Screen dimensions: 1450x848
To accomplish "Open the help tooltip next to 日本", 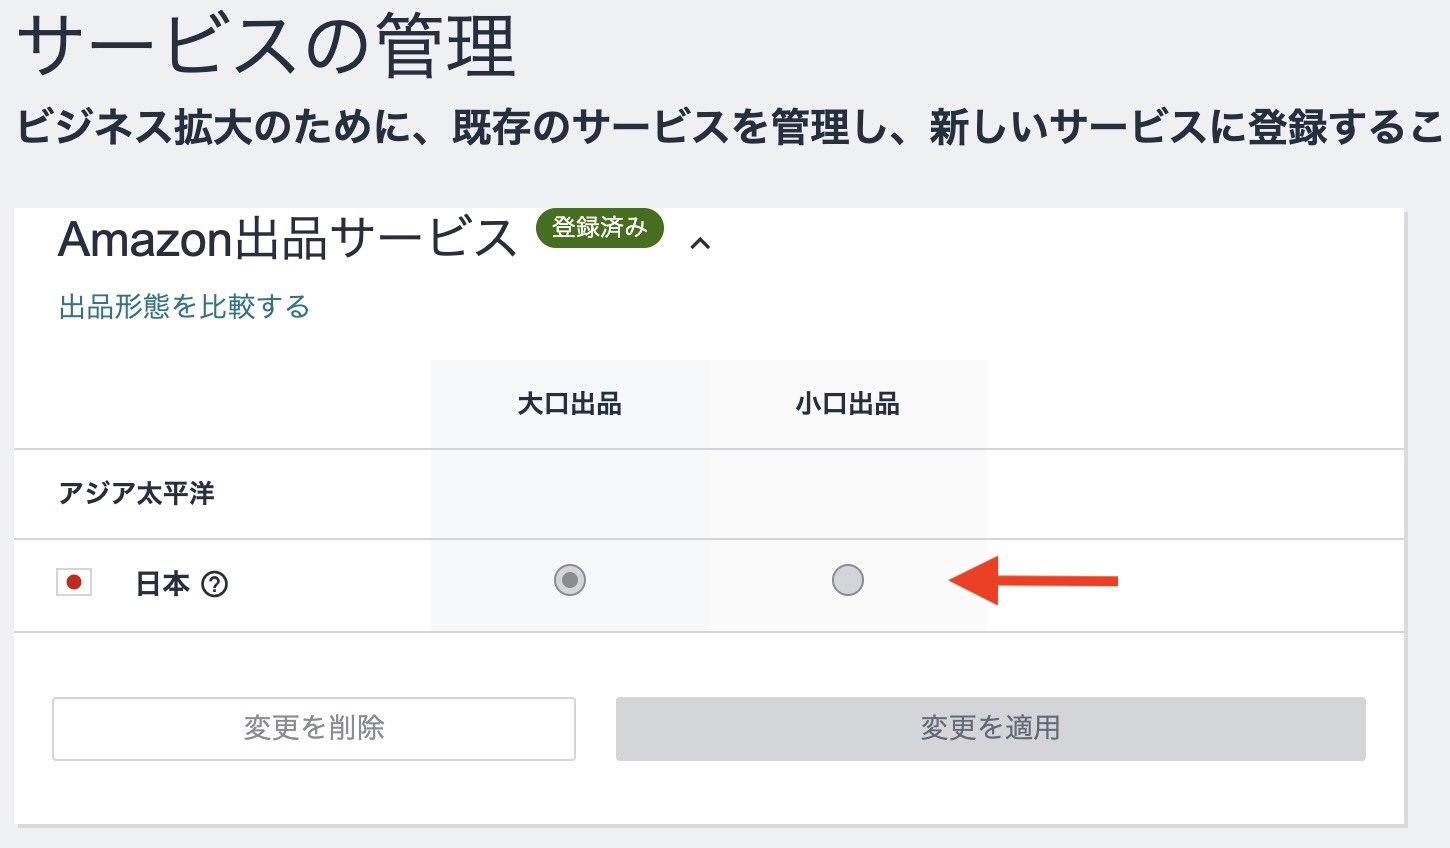I will (216, 584).
